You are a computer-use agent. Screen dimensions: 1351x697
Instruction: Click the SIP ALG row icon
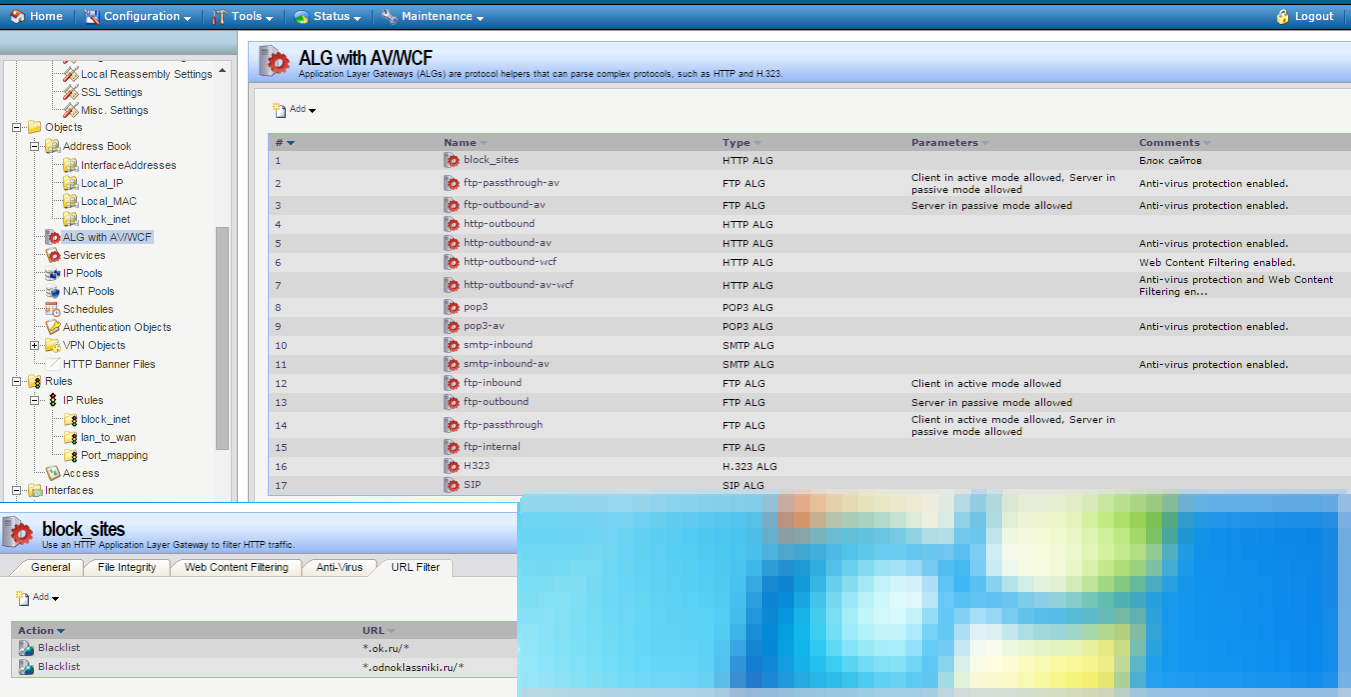tap(452, 485)
